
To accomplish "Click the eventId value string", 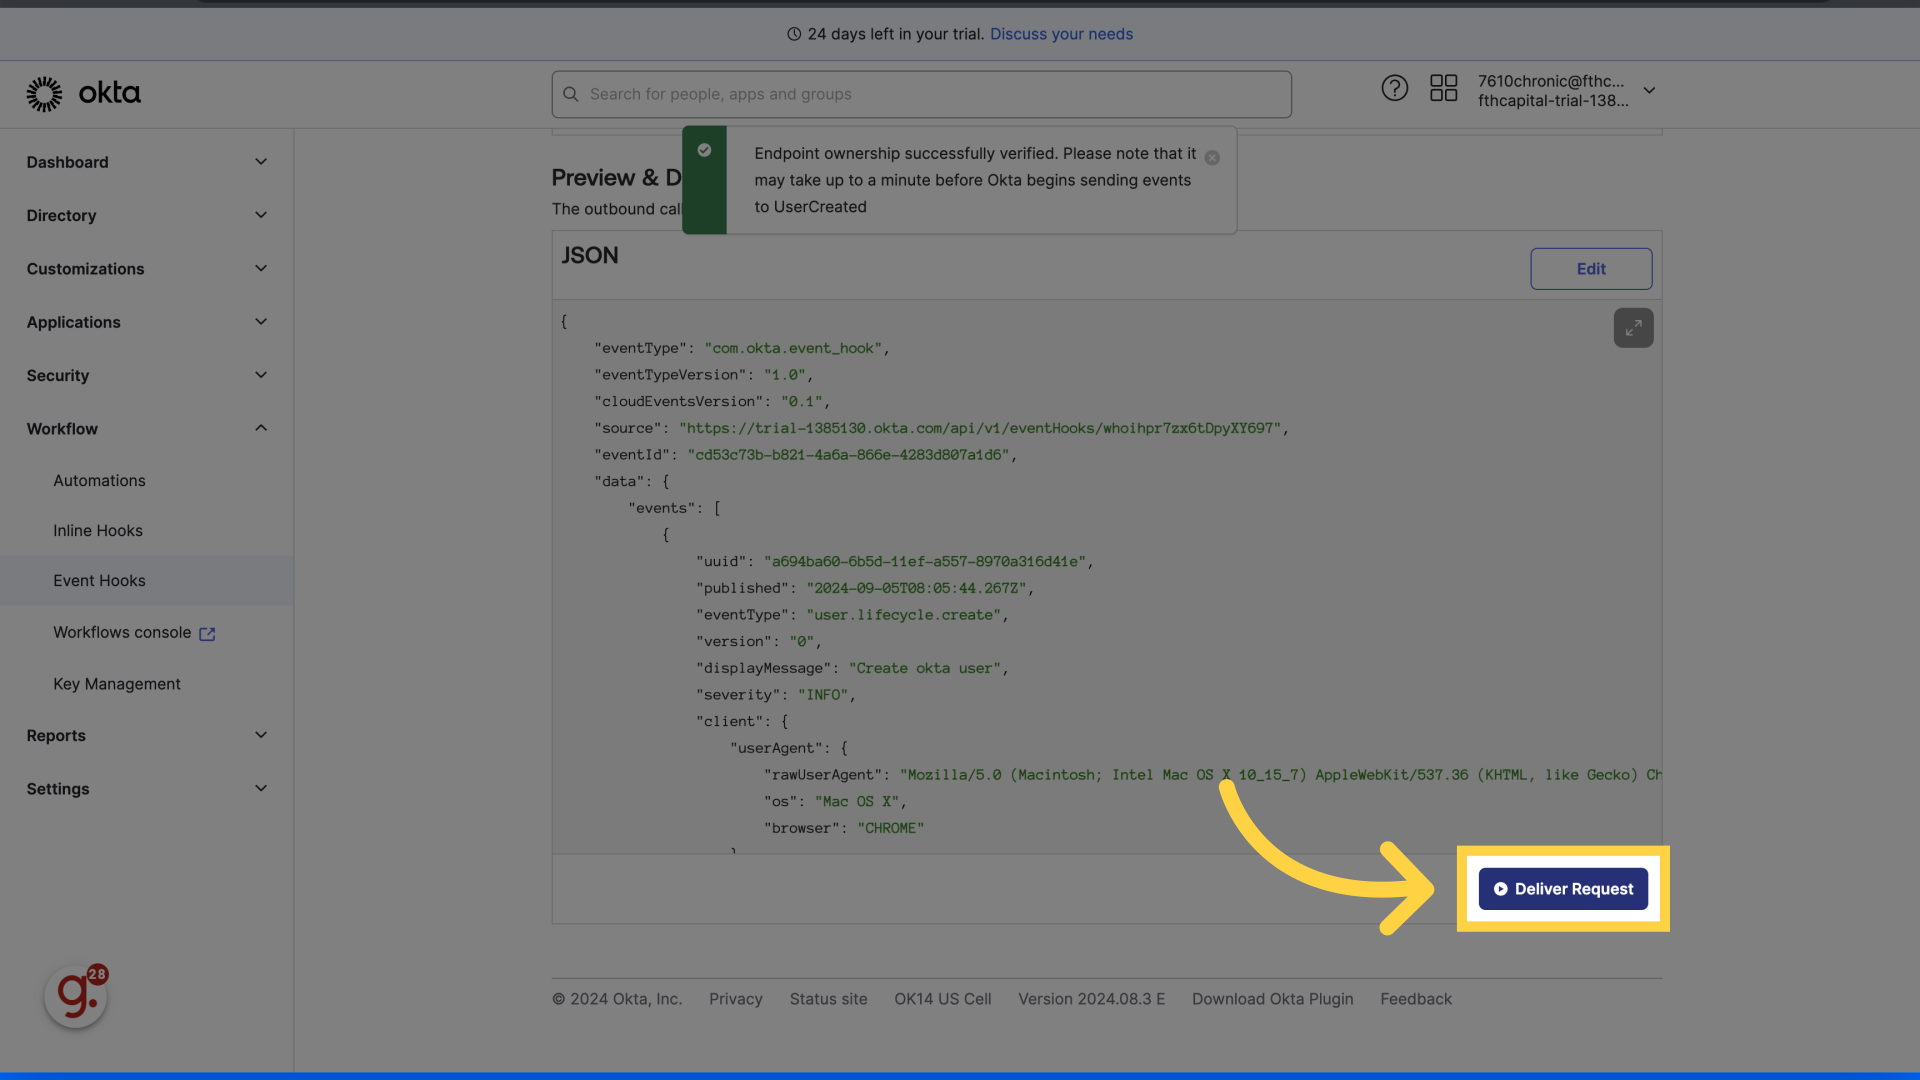I will point(848,455).
